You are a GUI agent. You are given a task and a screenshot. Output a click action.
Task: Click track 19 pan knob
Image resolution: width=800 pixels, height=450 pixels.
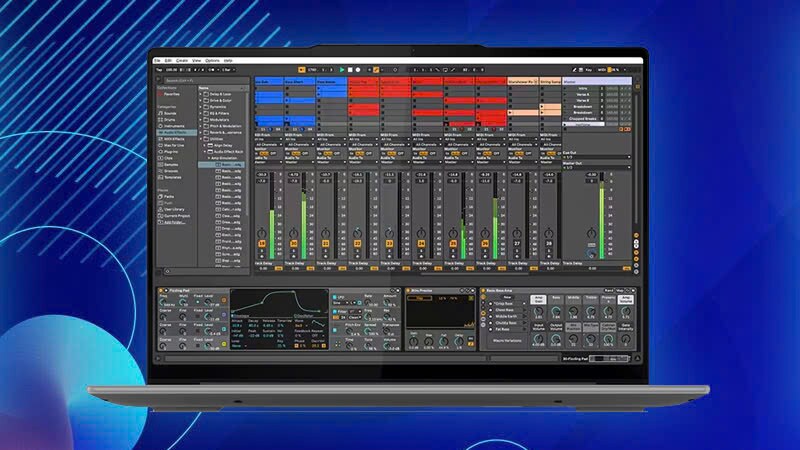[262, 233]
